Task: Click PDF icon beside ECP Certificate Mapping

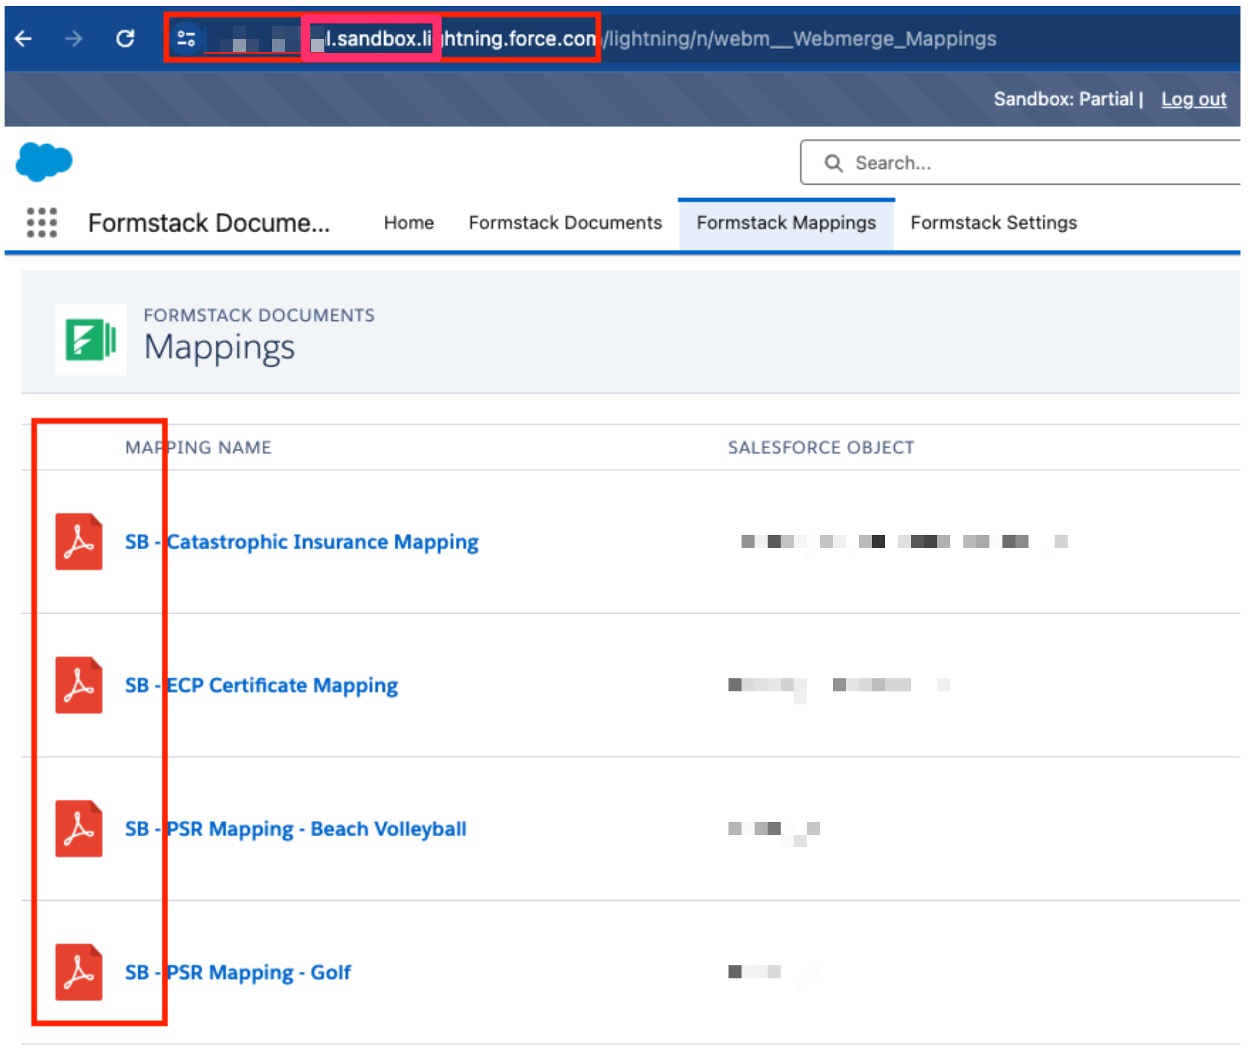Action: 79,685
